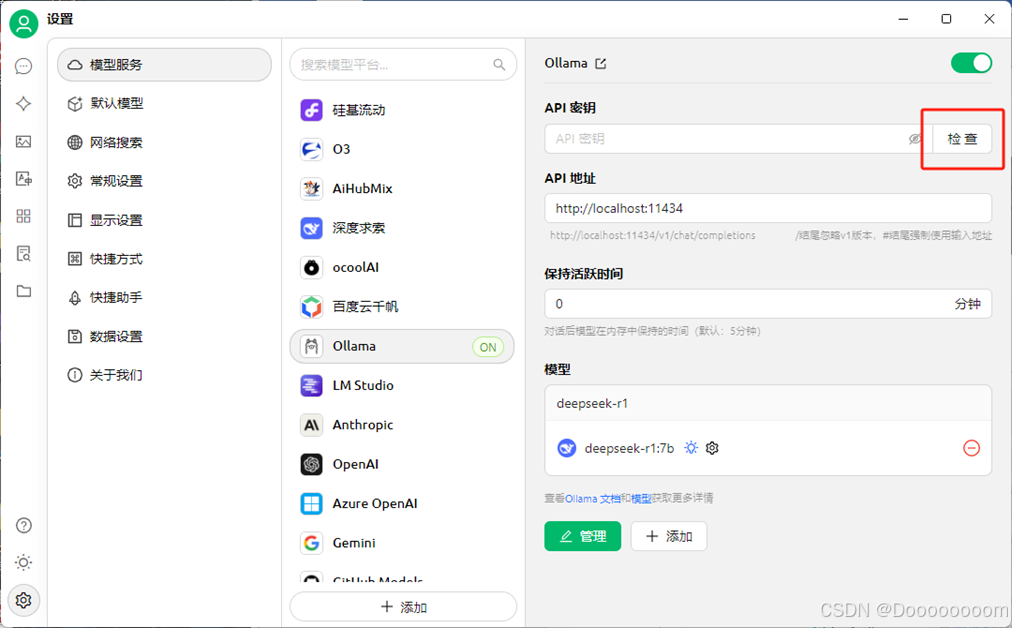The height and width of the screenshot is (628, 1012).
Task: Click the reasoning sun icon on deepseek-r1:7b
Action: click(x=691, y=448)
